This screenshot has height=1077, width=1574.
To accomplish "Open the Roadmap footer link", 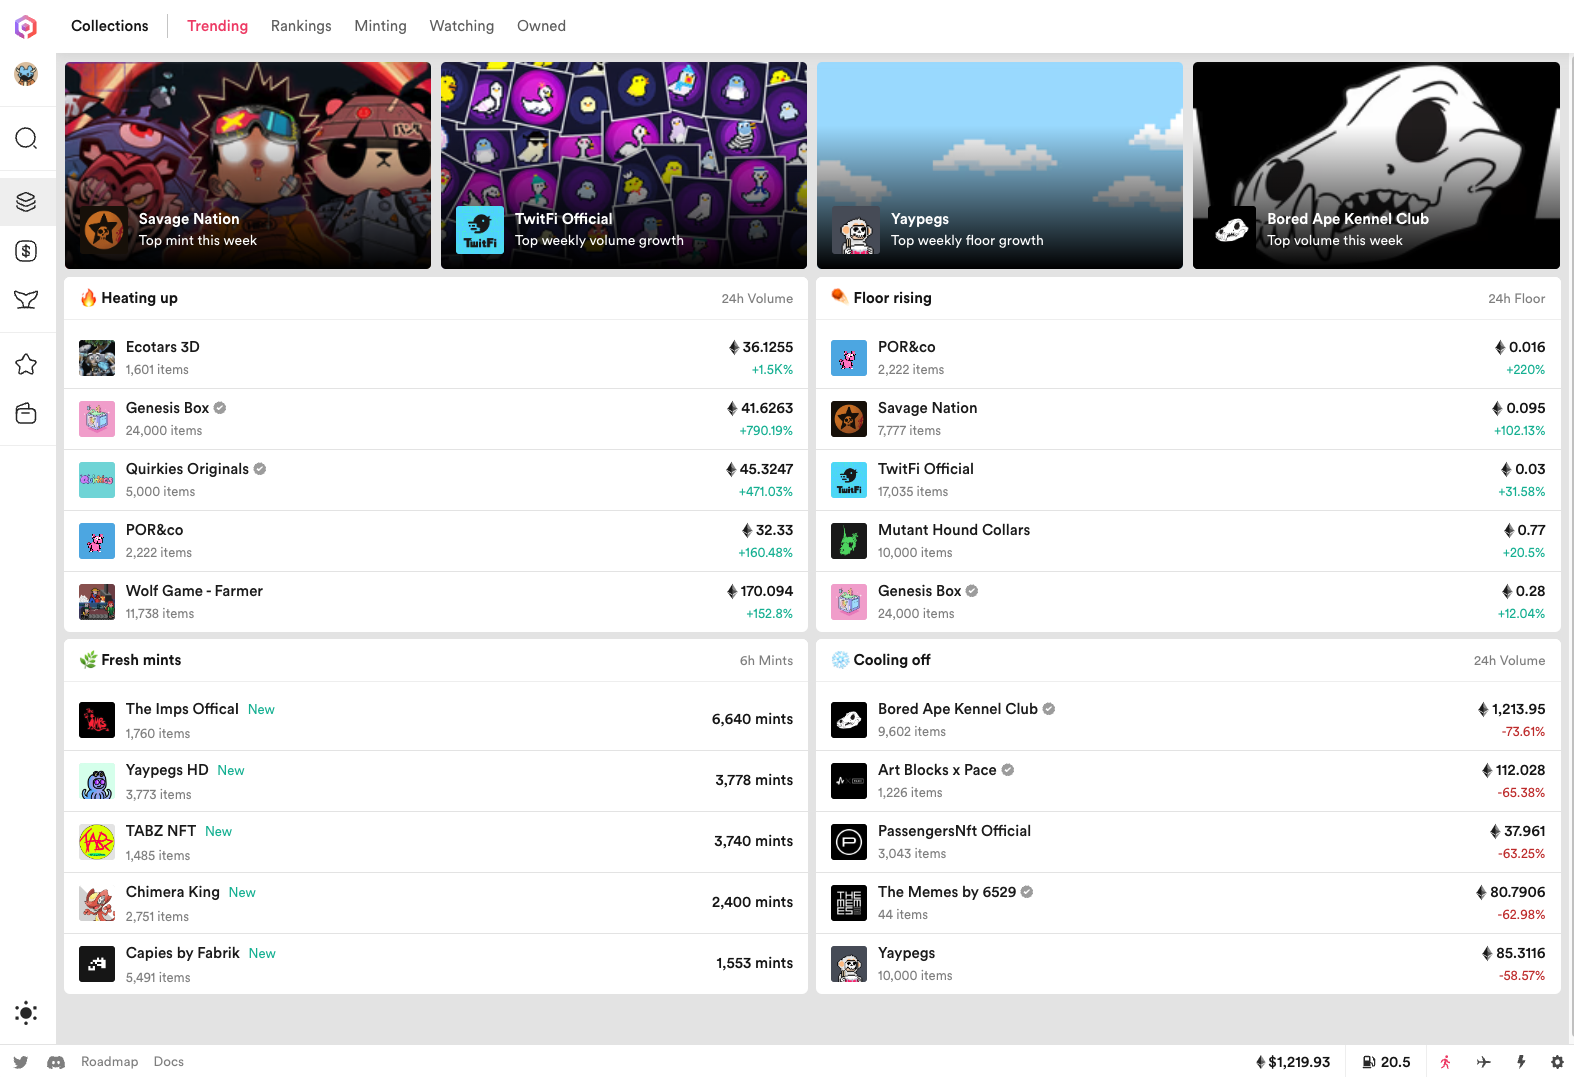I will (109, 1062).
